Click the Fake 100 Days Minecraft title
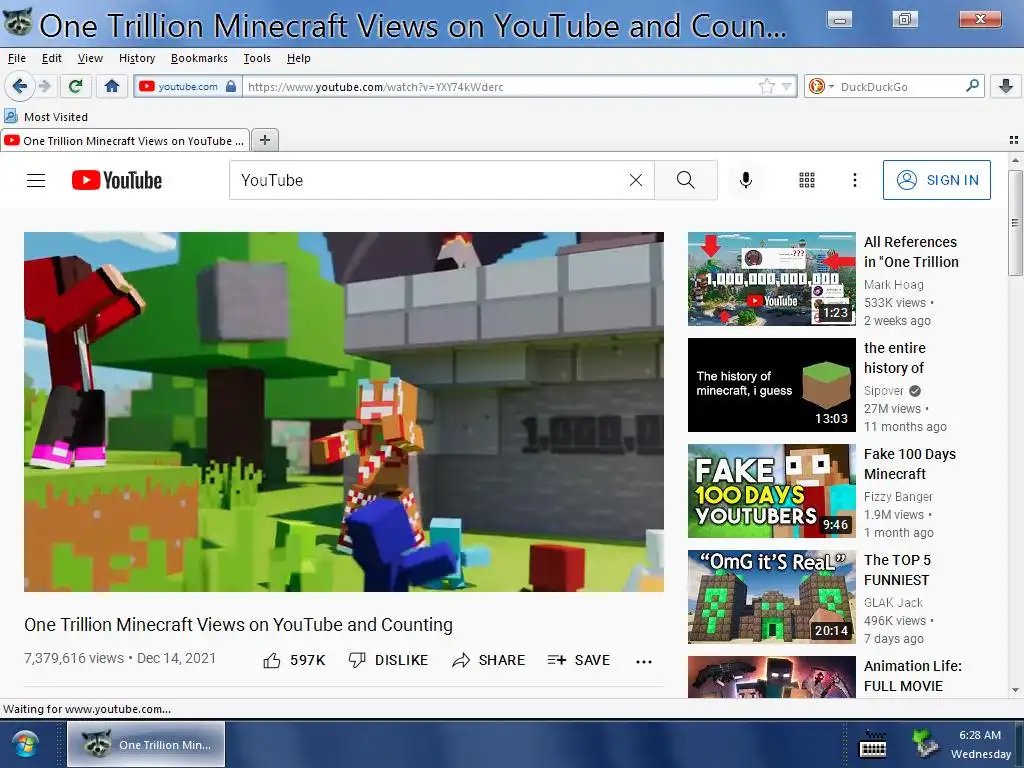 coord(910,464)
